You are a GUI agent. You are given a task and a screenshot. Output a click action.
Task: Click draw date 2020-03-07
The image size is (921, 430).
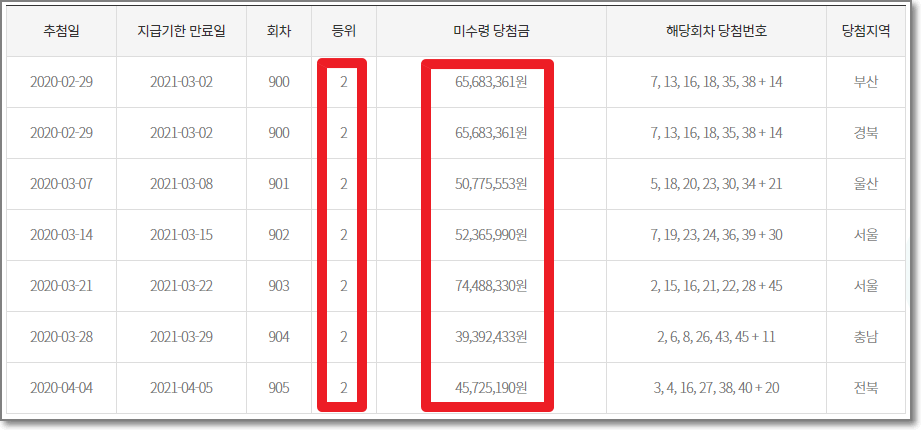coord(61,184)
